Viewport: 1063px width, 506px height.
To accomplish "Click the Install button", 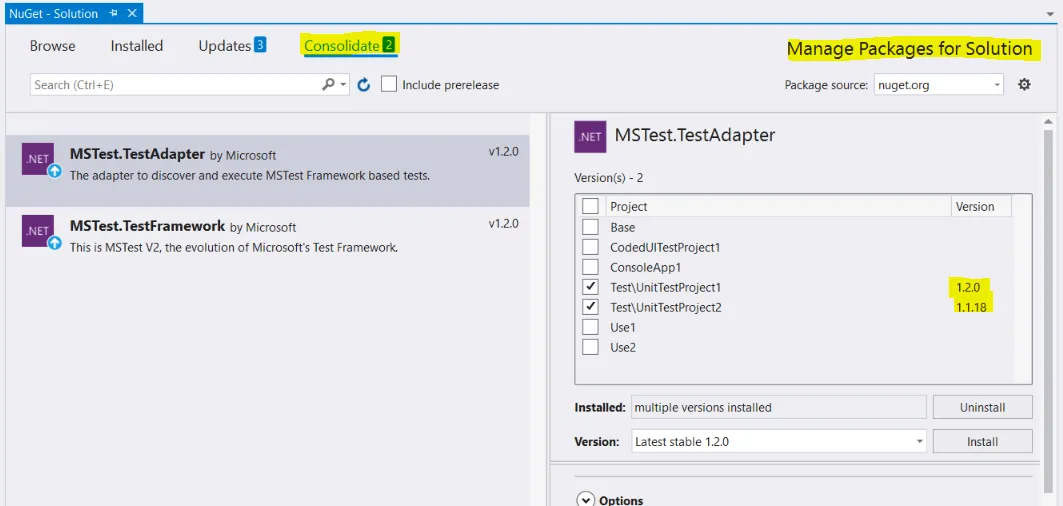I will (x=982, y=442).
